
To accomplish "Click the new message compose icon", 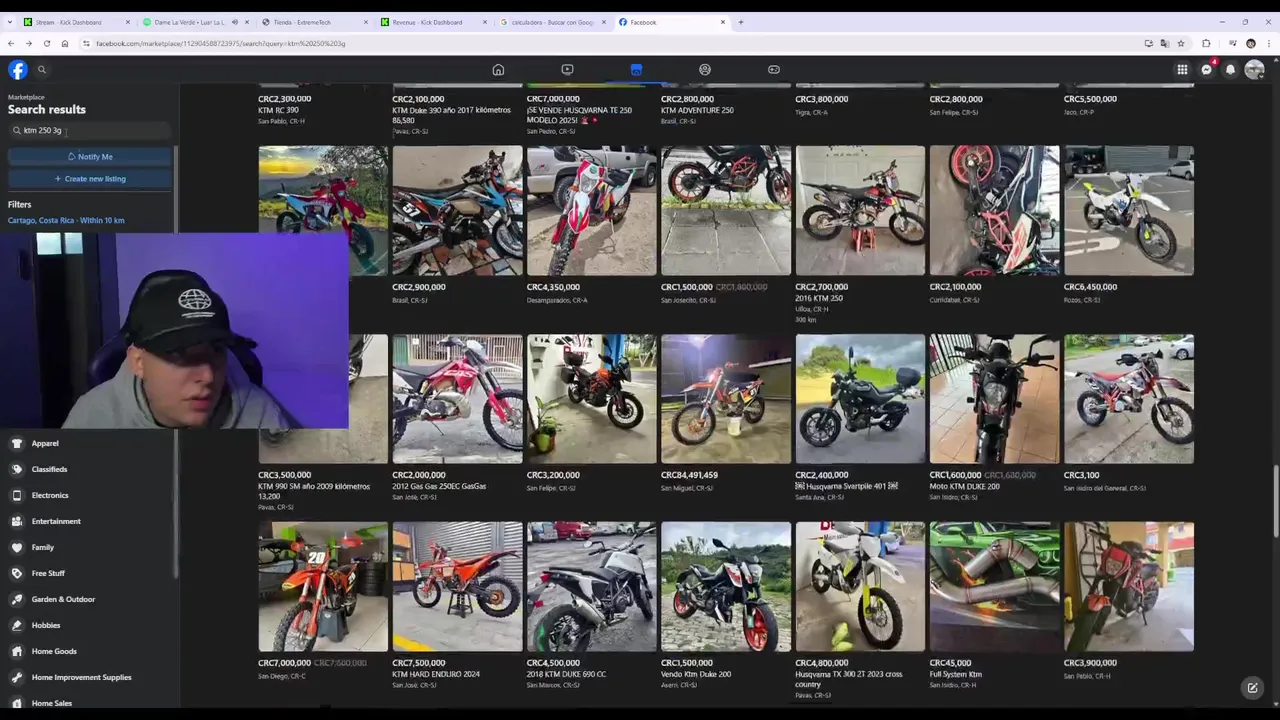I will 1252,688.
